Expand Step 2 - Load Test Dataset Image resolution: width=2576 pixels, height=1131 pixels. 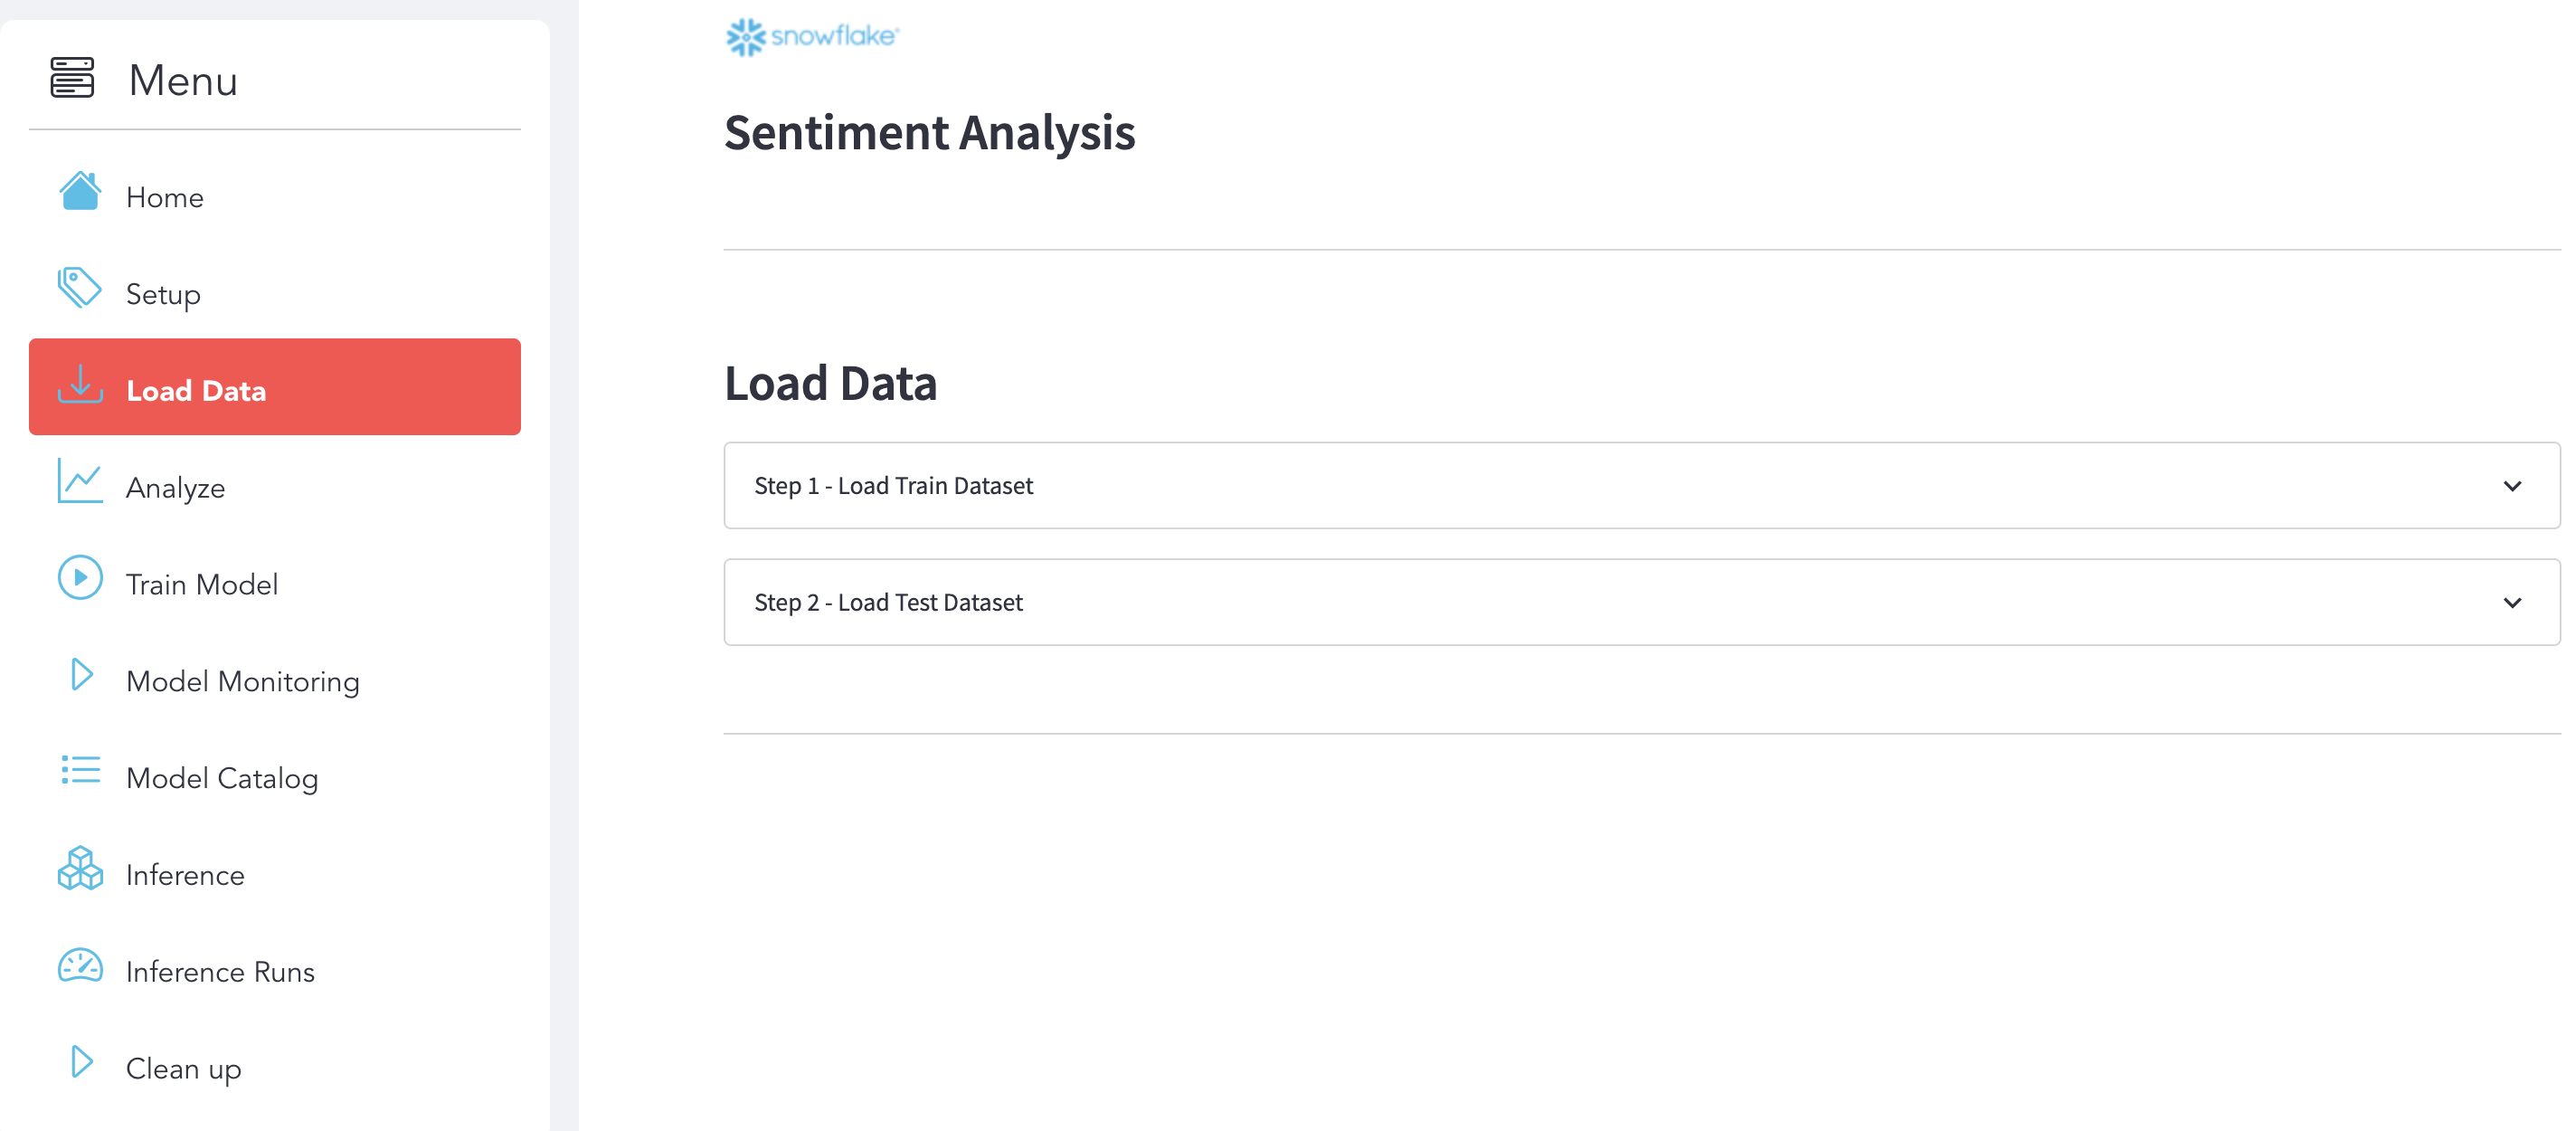(888, 603)
